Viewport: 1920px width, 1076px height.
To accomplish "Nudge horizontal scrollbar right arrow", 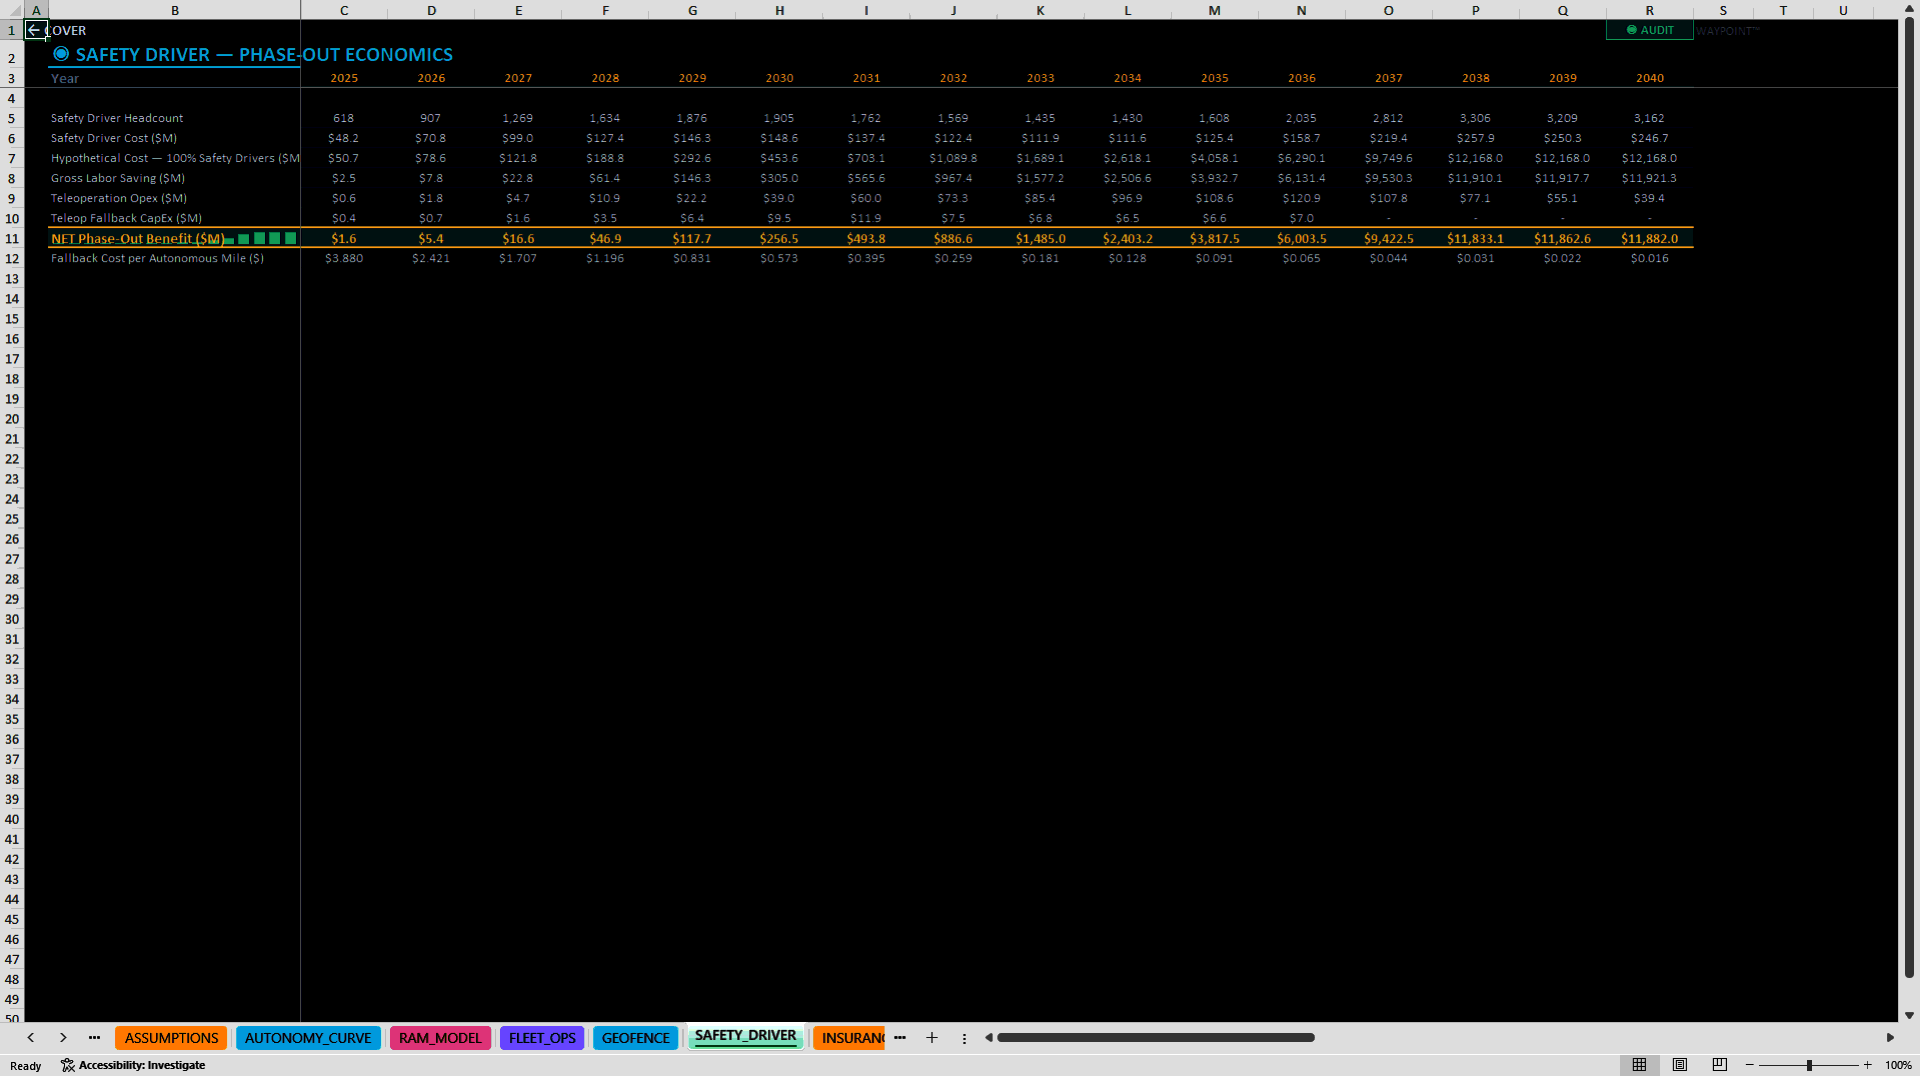I will 1890,1038.
